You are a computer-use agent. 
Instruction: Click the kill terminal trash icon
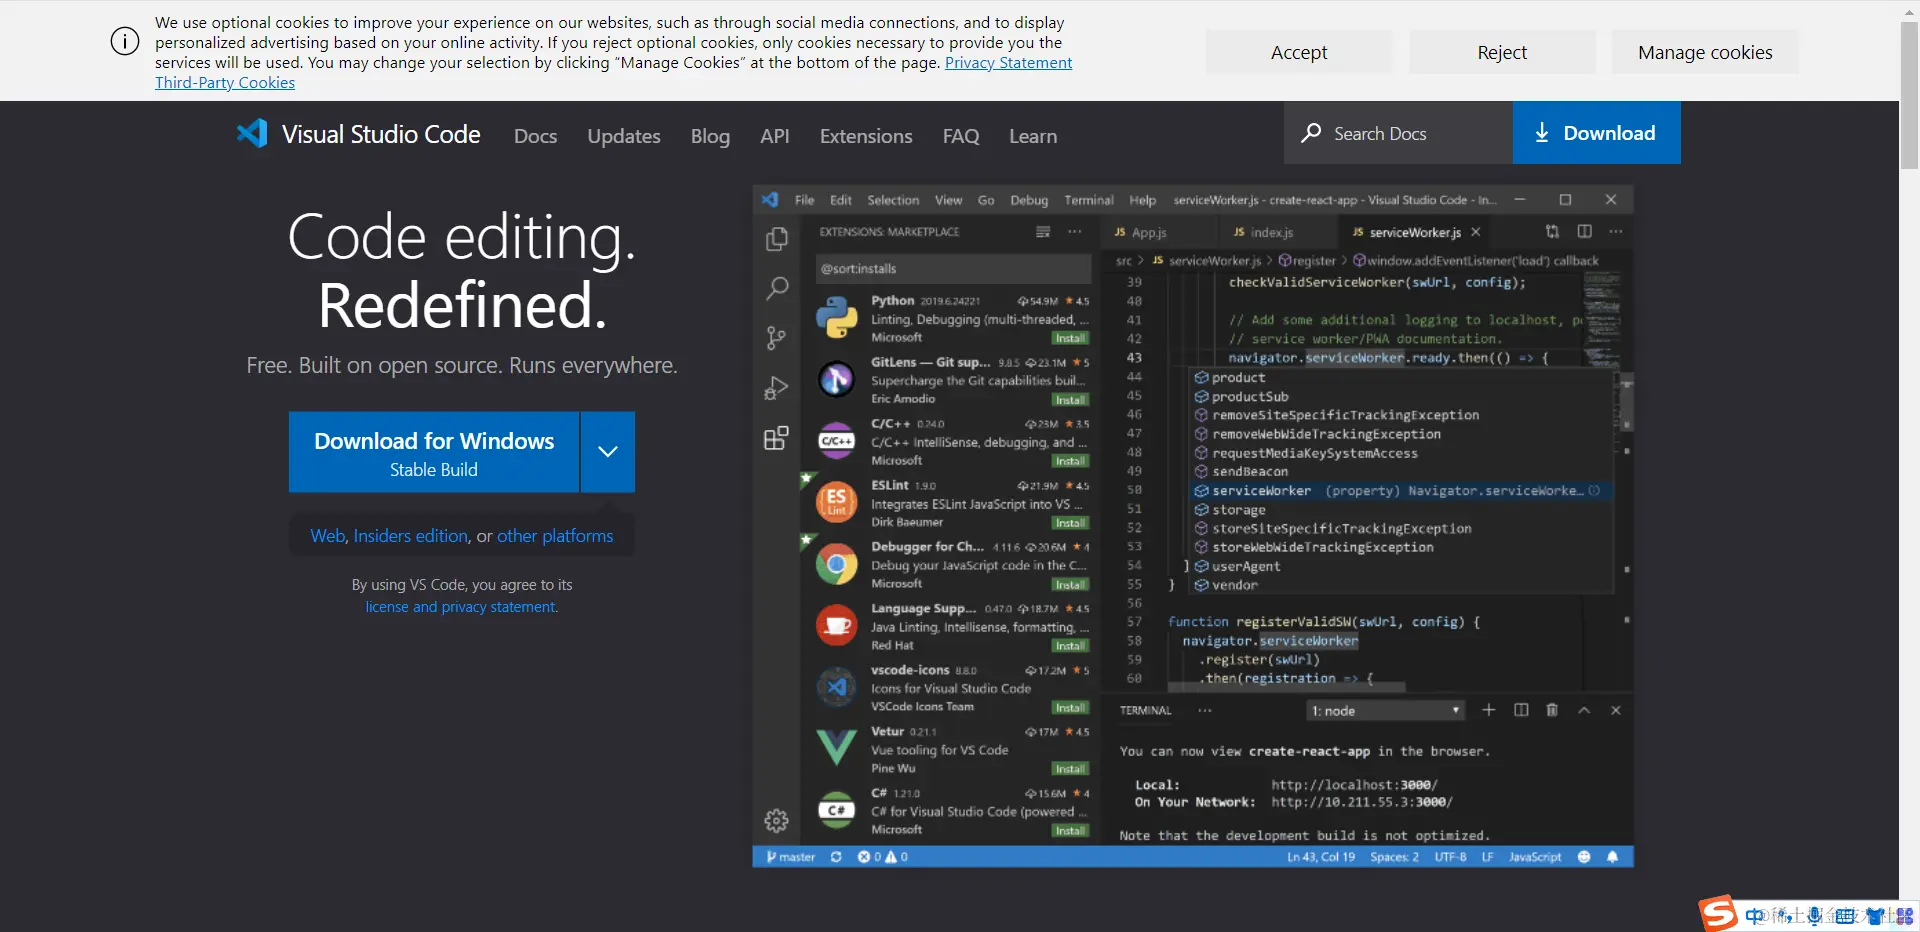(1552, 710)
